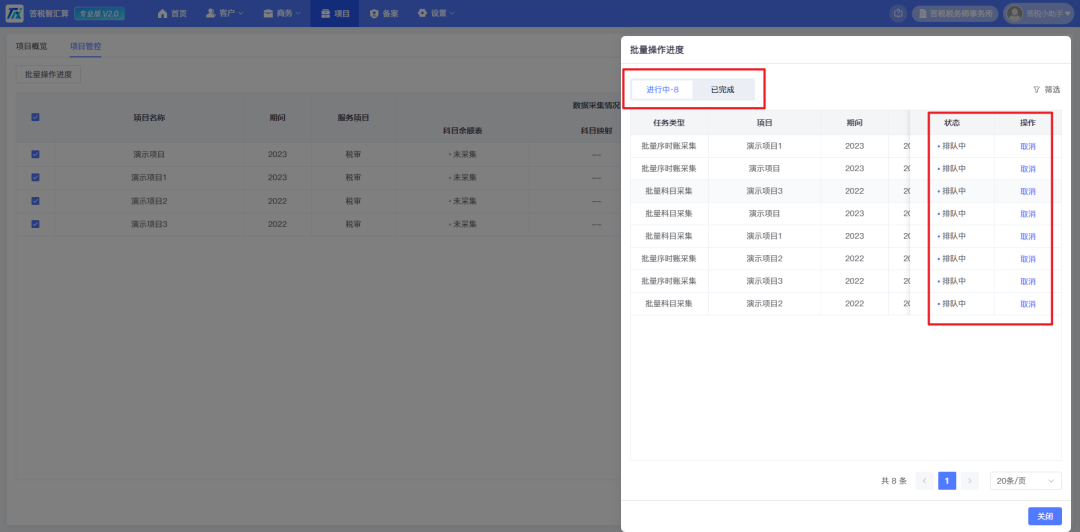
Task: Cancel the 批量序时账采集 task for 演示项目
Action: pos(1028,169)
